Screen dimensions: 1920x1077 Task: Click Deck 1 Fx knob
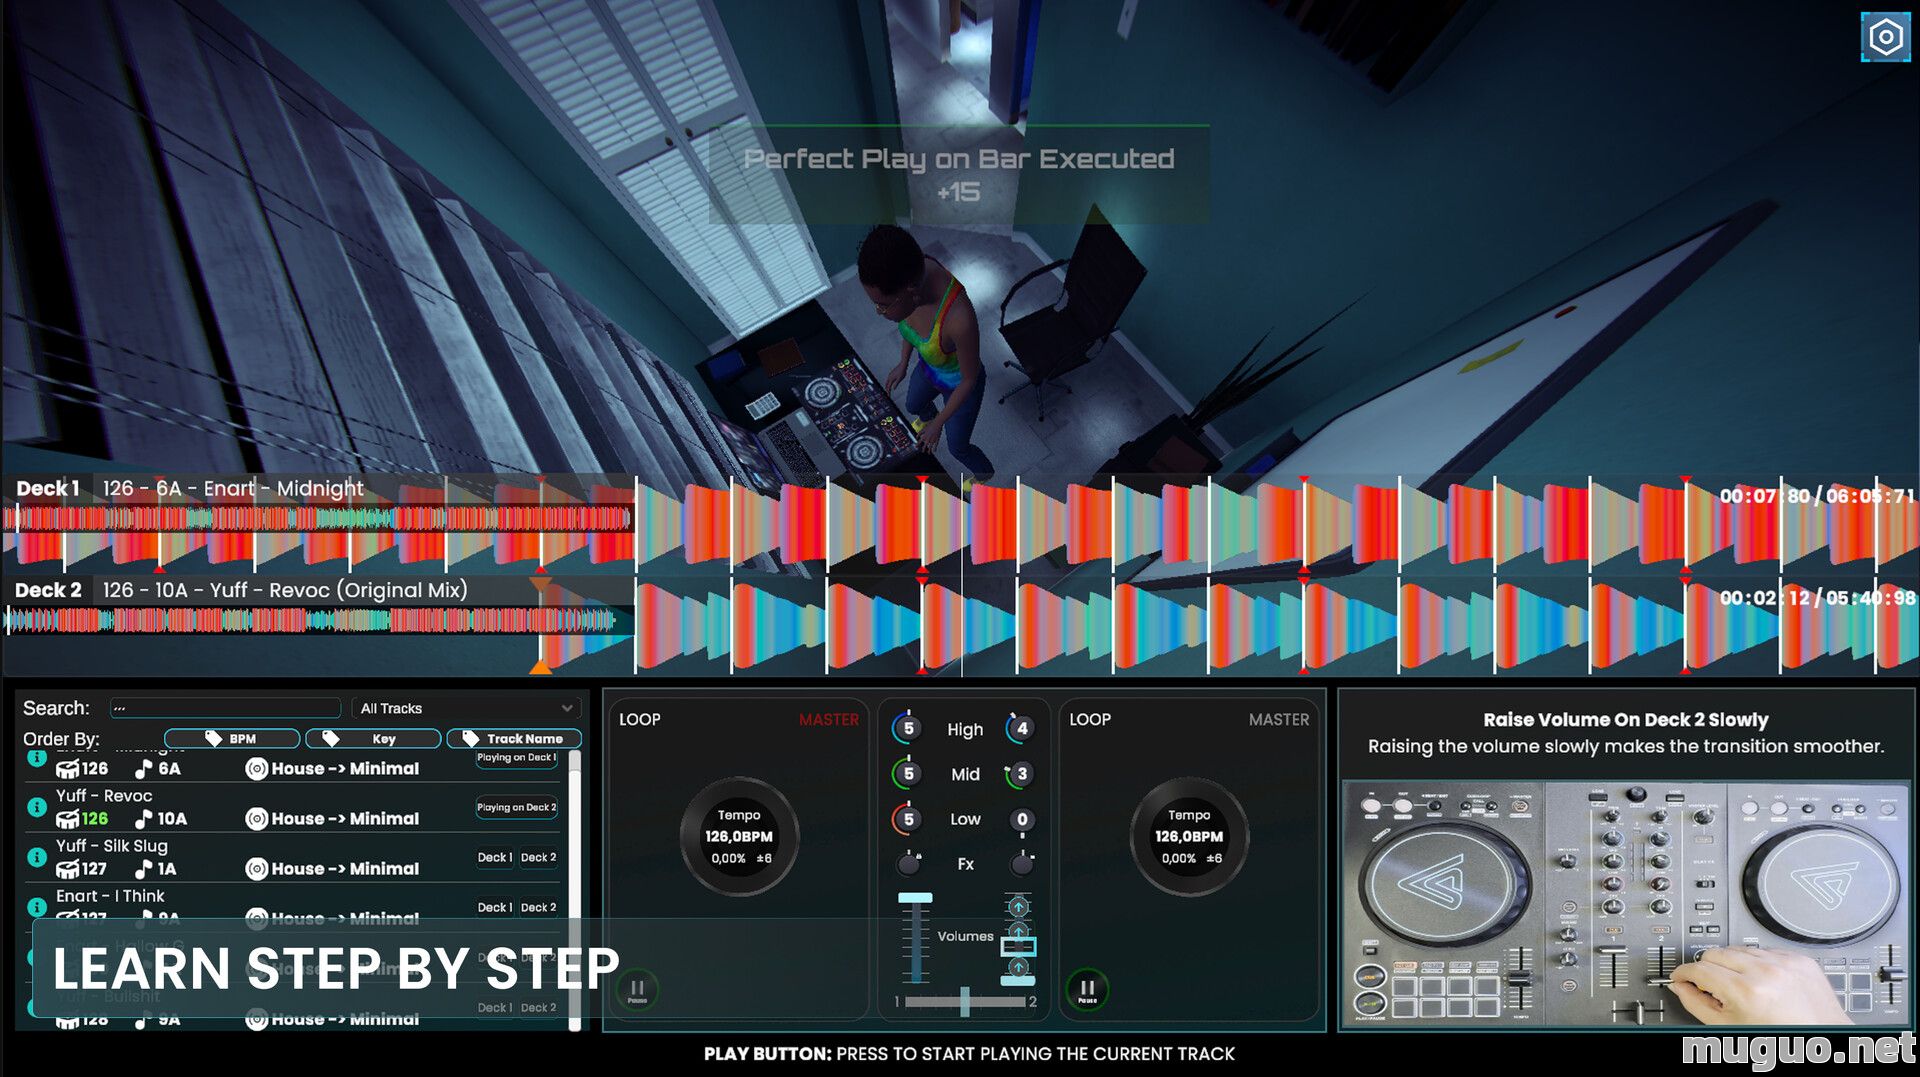(909, 863)
